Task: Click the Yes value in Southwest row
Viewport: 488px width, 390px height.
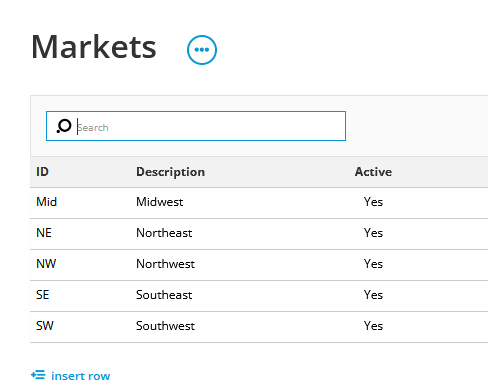Action: pyautogui.click(x=373, y=326)
